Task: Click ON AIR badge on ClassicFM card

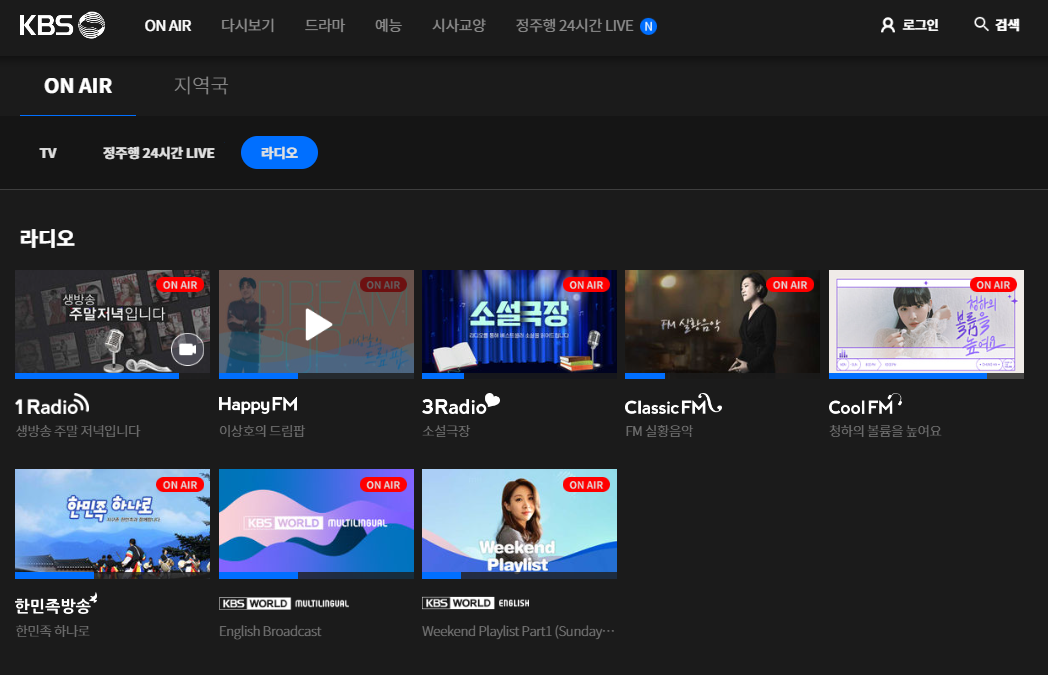Action: (790, 285)
